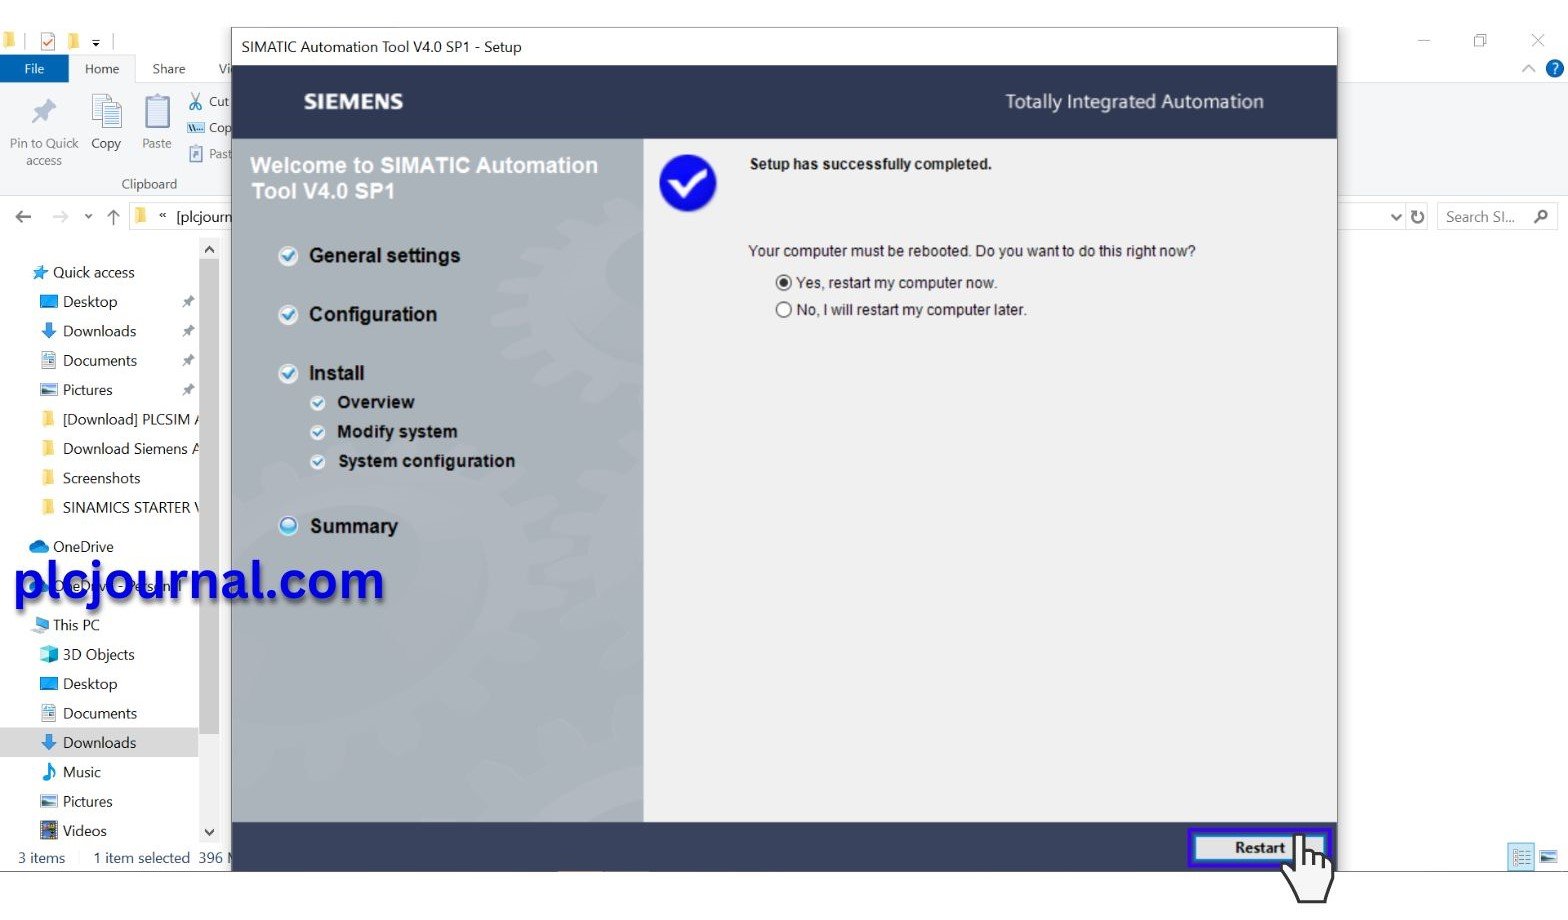The width and height of the screenshot is (1568, 920).
Task: Open Documents under This PC
Action: tap(89, 714)
